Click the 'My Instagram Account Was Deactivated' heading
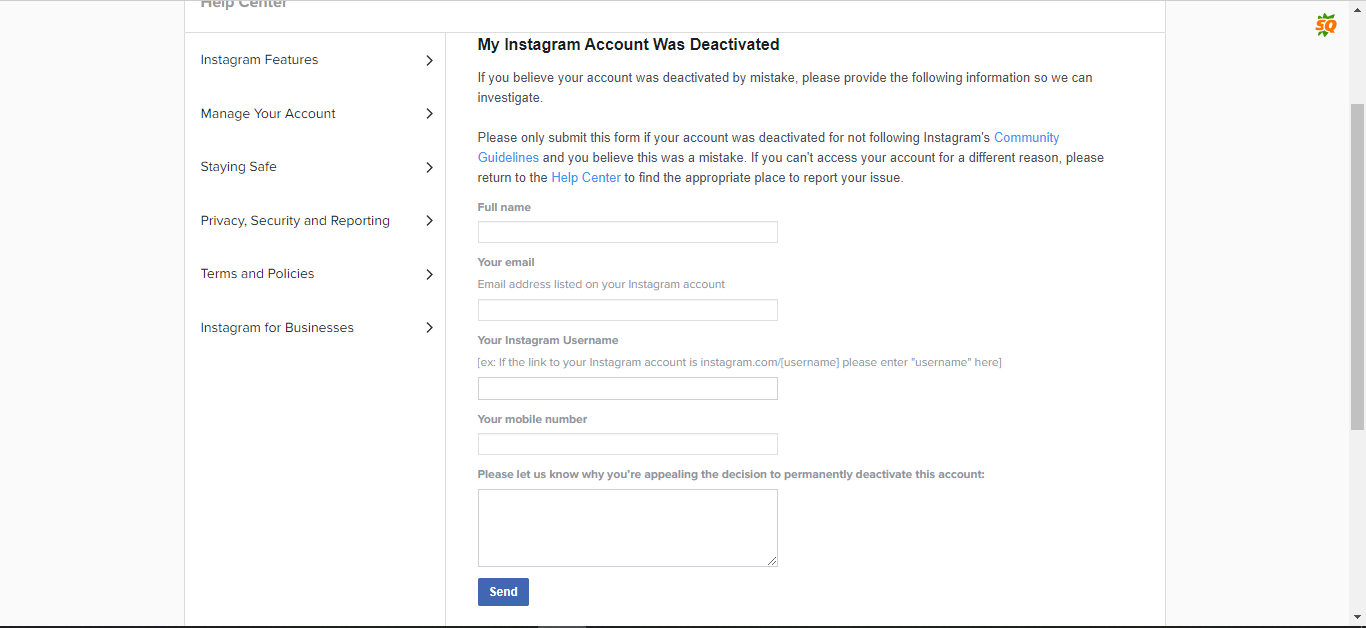The image size is (1366, 628). 628,45
